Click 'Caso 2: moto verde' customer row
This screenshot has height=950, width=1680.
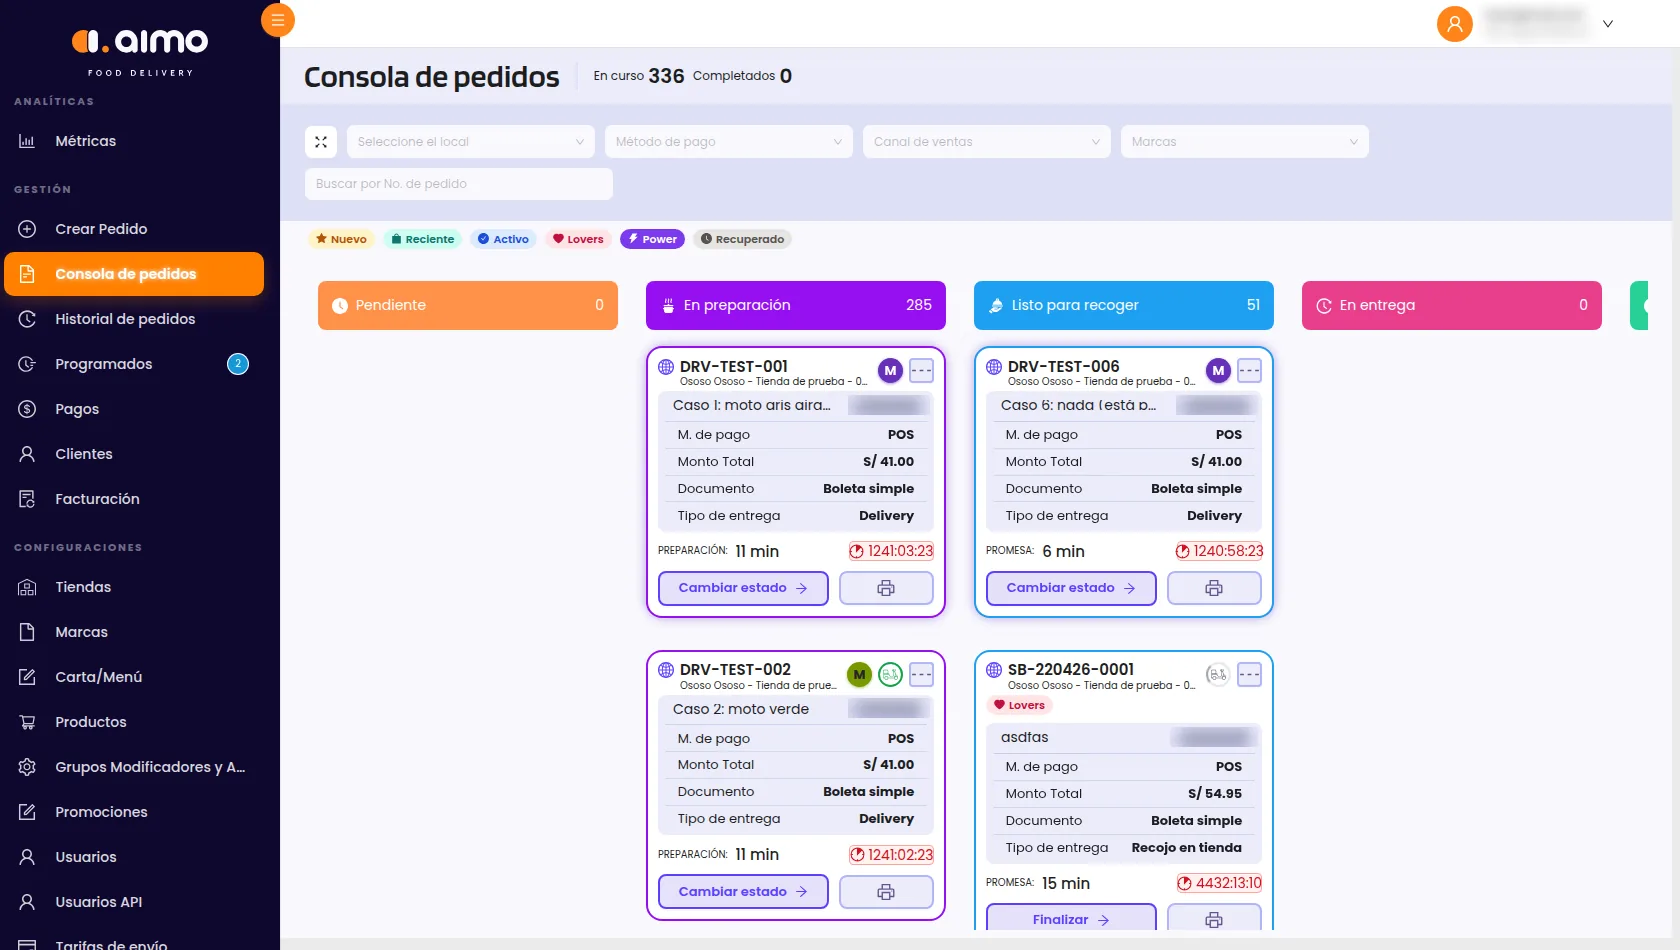[796, 709]
